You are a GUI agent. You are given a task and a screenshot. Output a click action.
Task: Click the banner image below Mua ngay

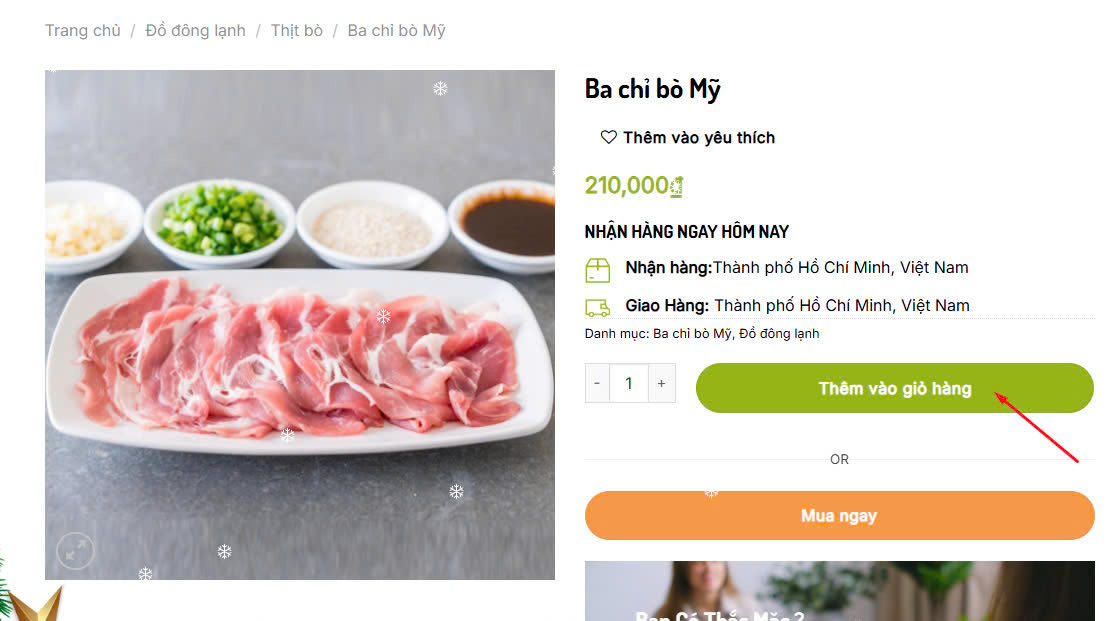tap(840, 592)
